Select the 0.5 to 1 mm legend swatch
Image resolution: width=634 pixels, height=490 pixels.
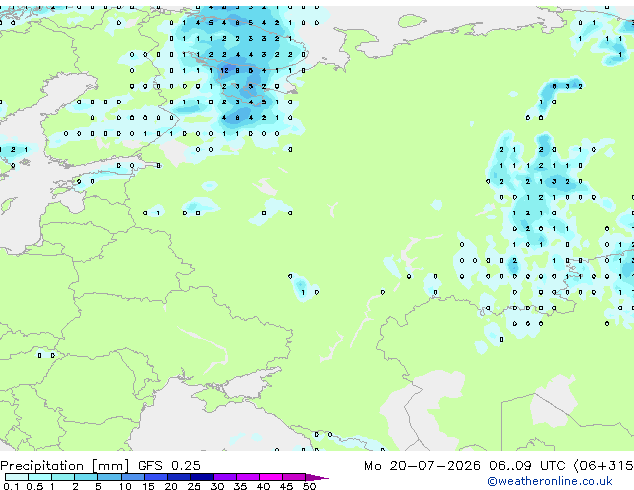(x=40, y=477)
